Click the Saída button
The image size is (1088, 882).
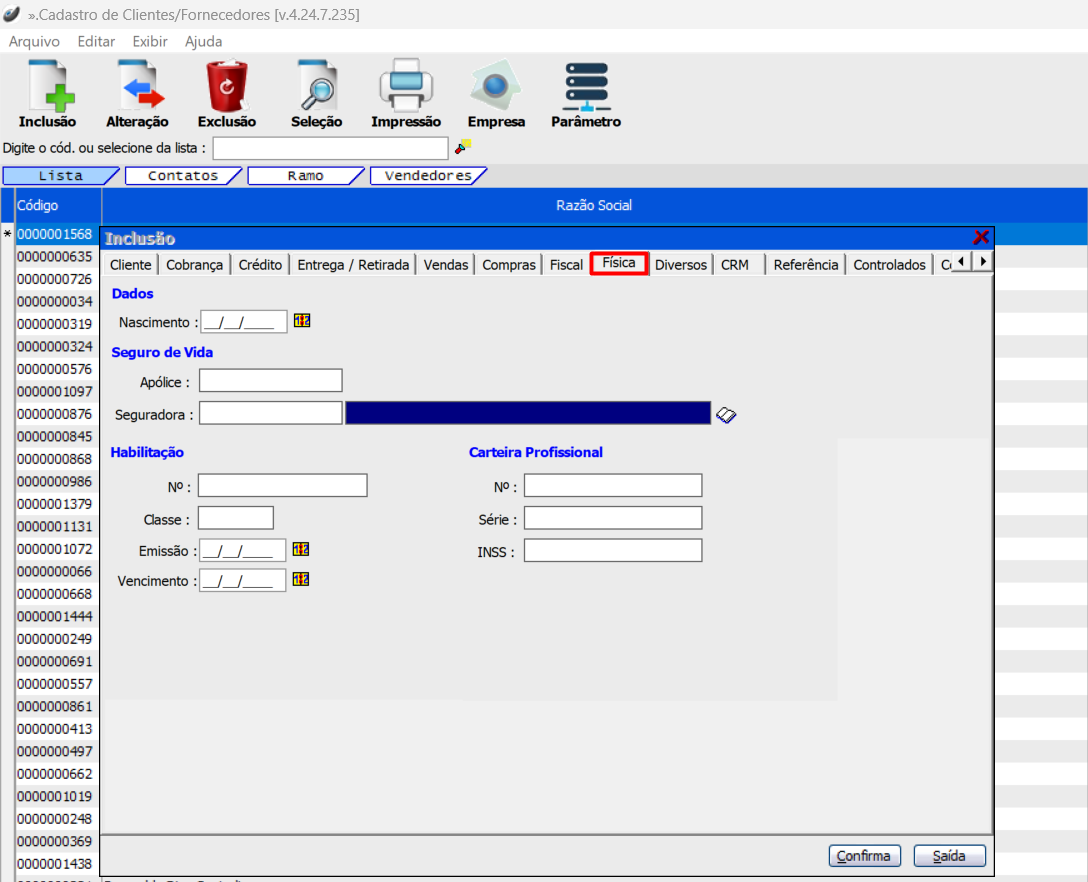click(949, 856)
